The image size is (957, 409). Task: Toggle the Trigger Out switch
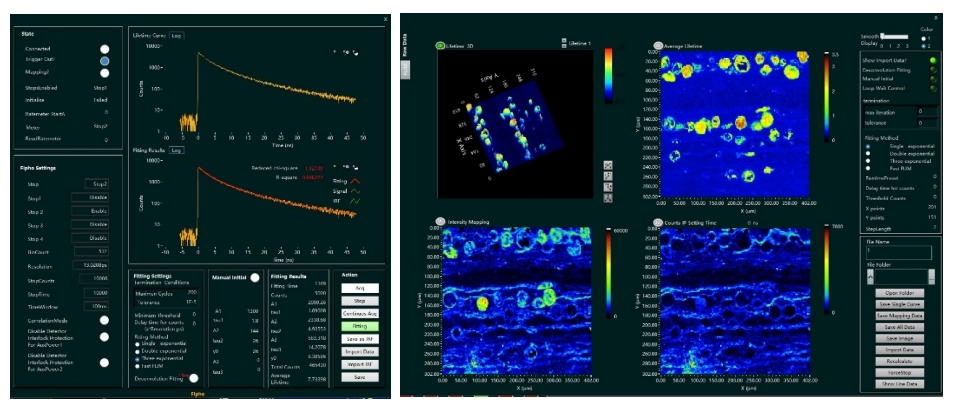point(104,61)
